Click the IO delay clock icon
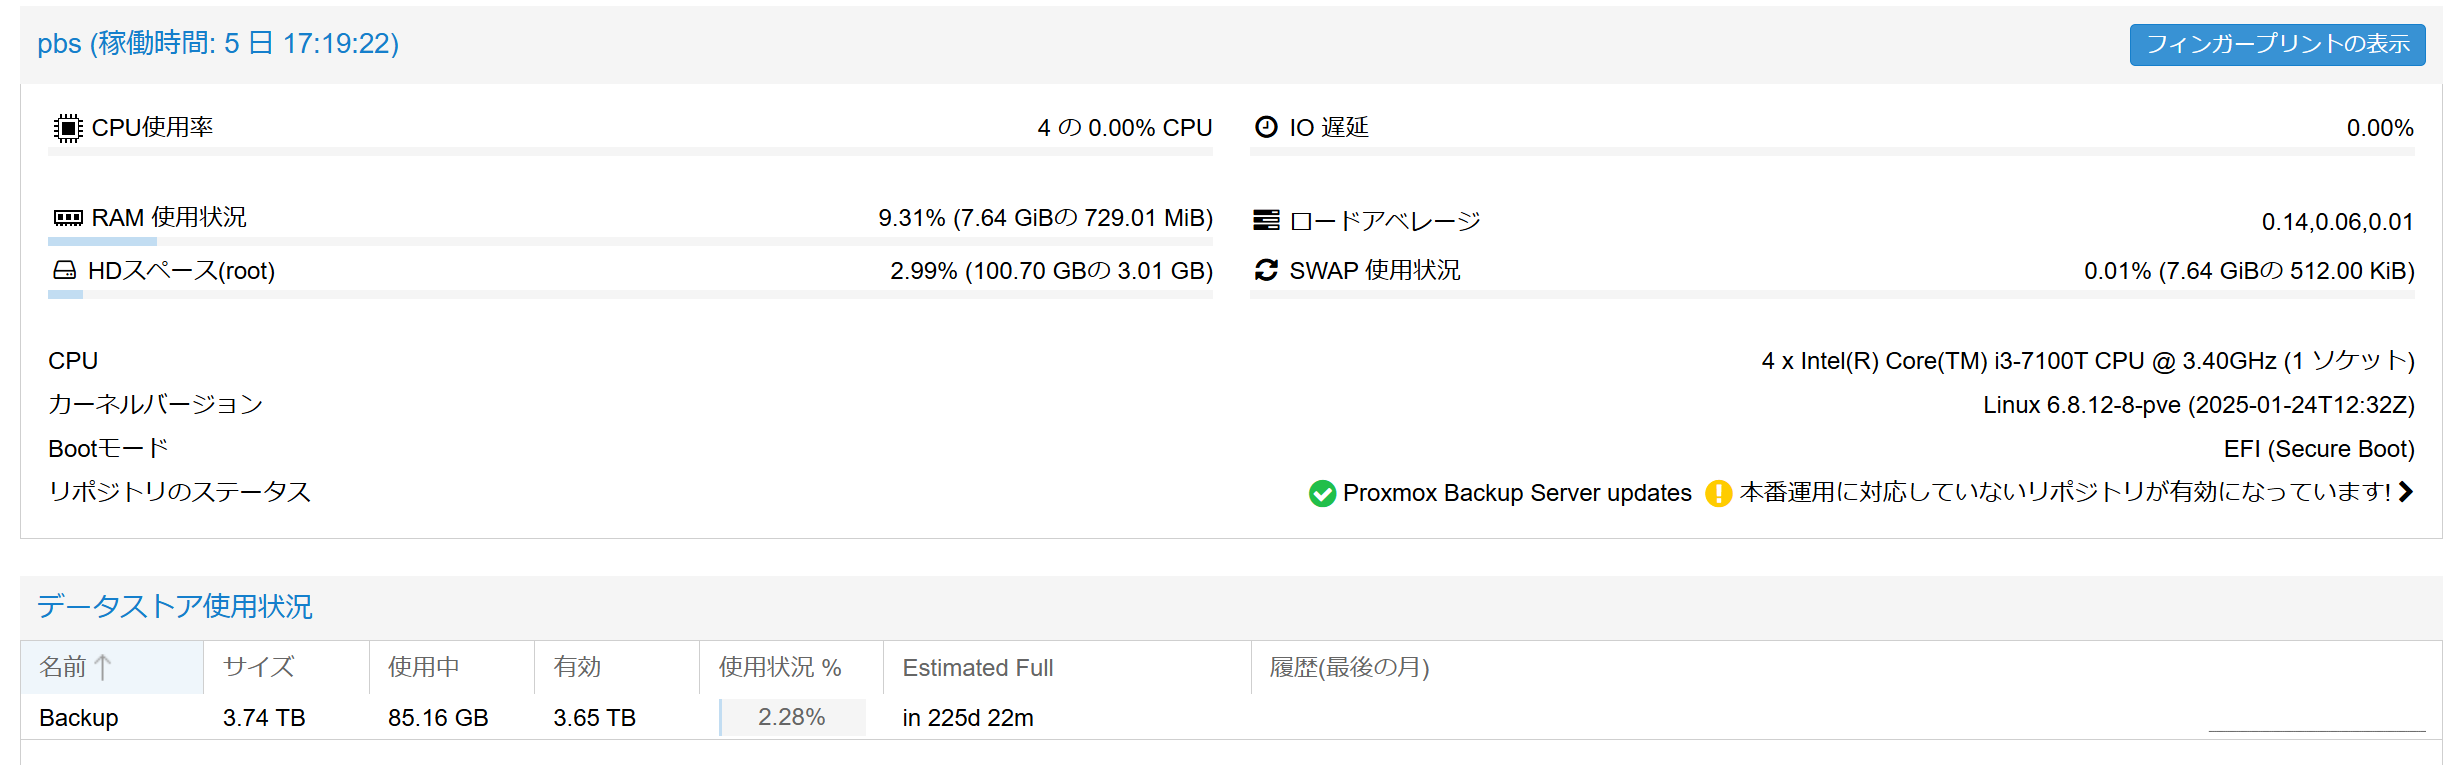The image size is (2452, 765). coord(1266,127)
